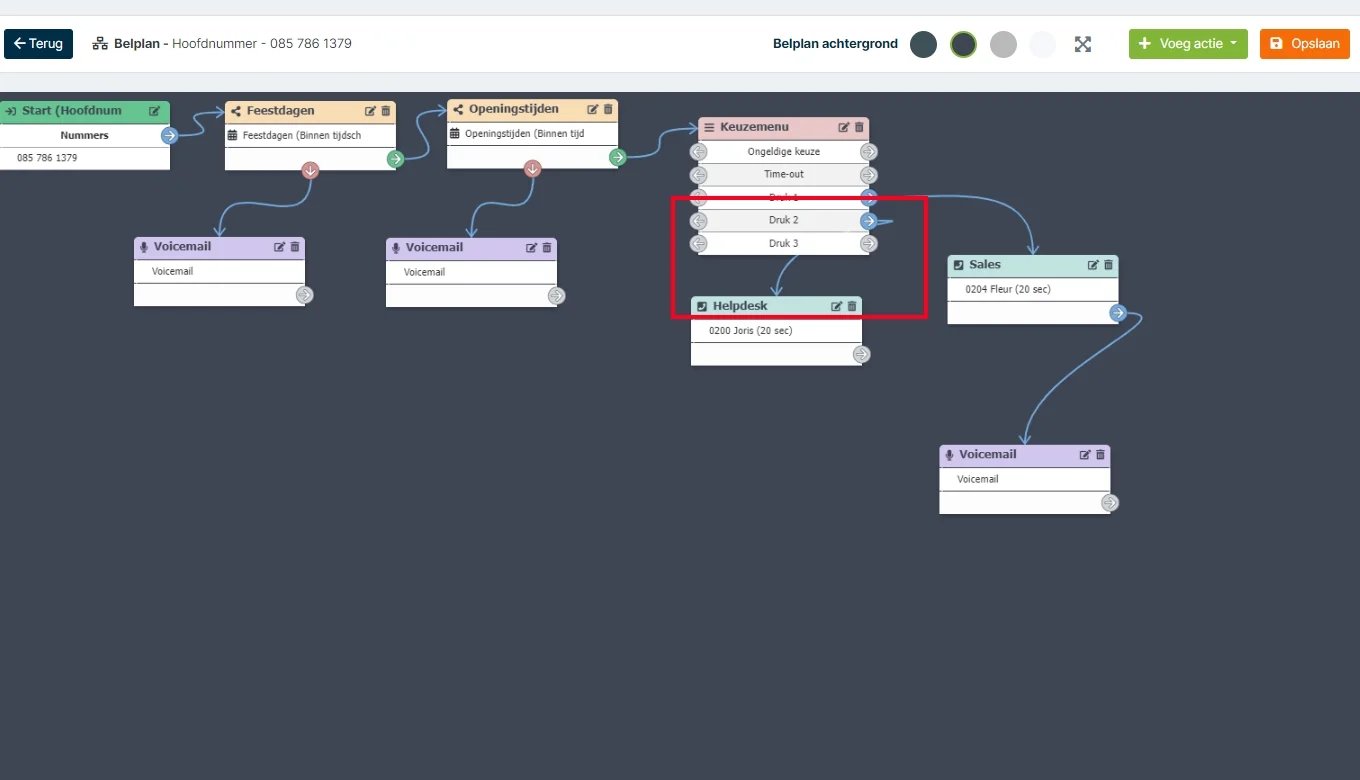Click blue output connector of Druk 2
The width and height of the screenshot is (1360, 780).
coord(868,221)
